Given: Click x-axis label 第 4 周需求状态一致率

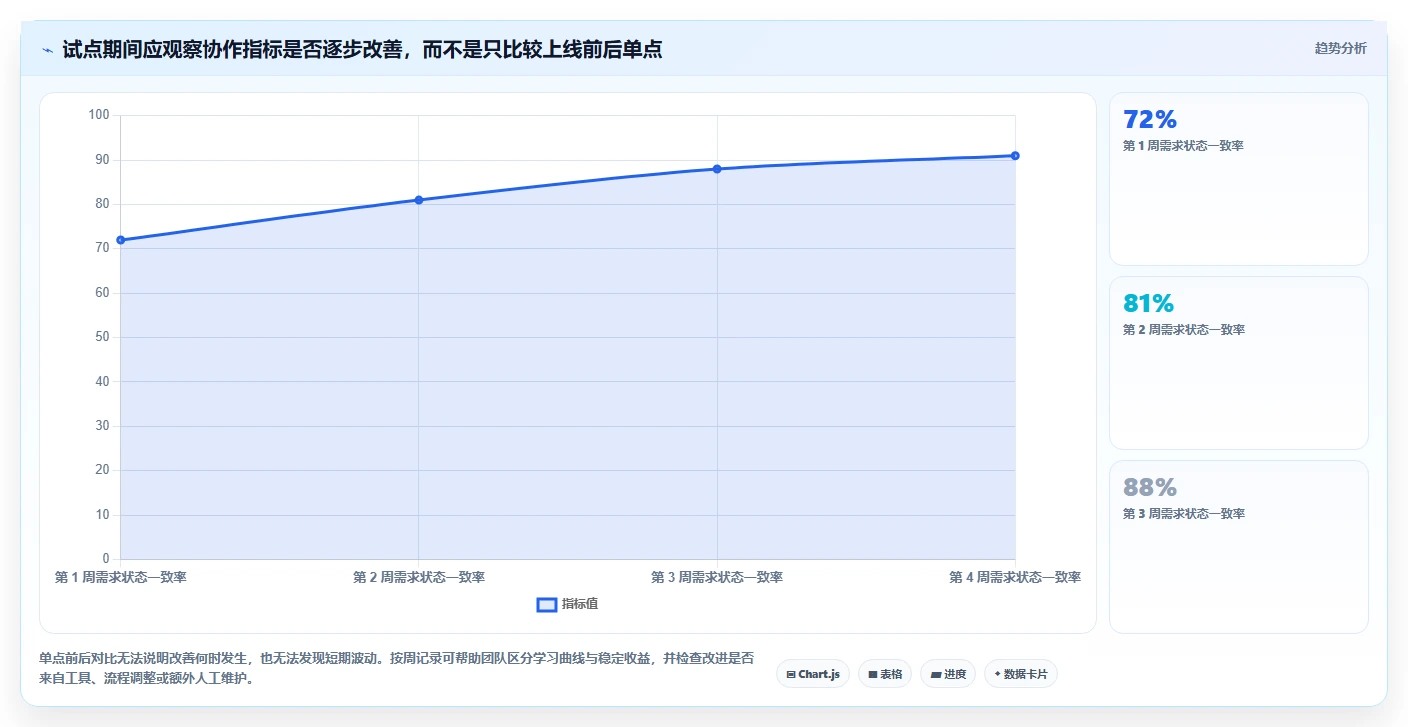Looking at the screenshot, I should pos(1015,578).
